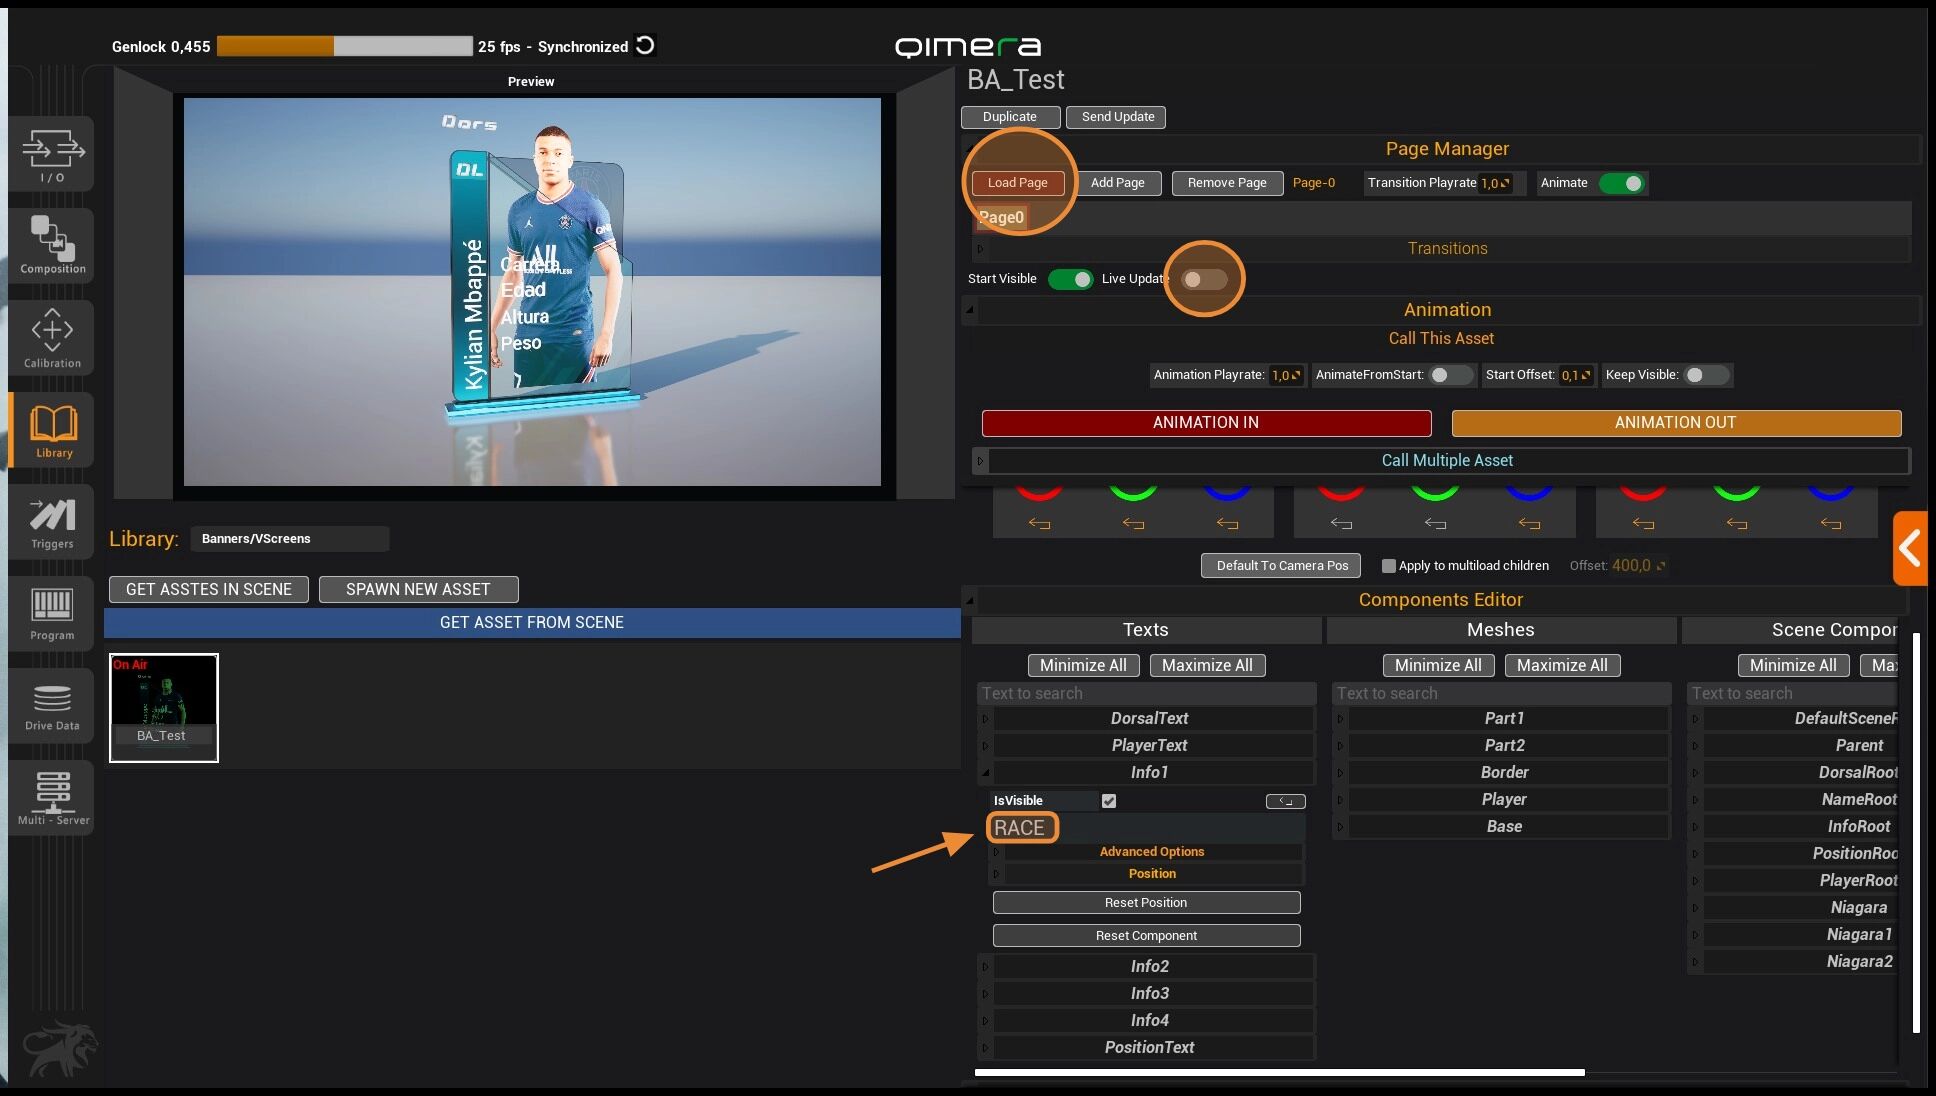Click the Spawn New Asset button
Viewport: 1936px width, 1096px height.
point(418,589)
